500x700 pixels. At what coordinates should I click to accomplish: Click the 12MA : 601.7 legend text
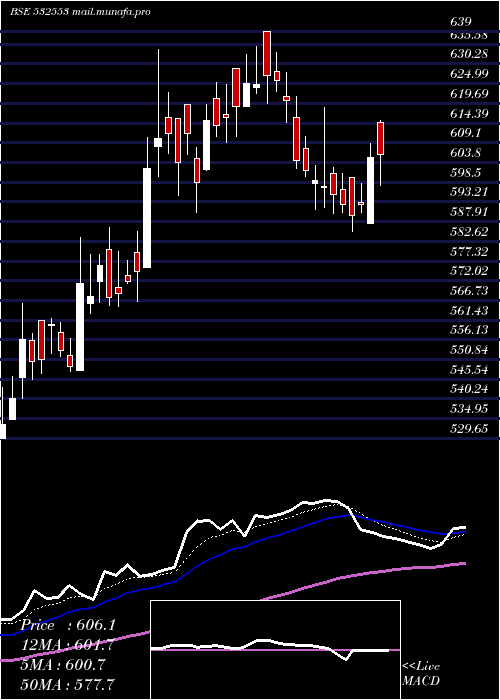pyautogui.click(x=68, y=645)
